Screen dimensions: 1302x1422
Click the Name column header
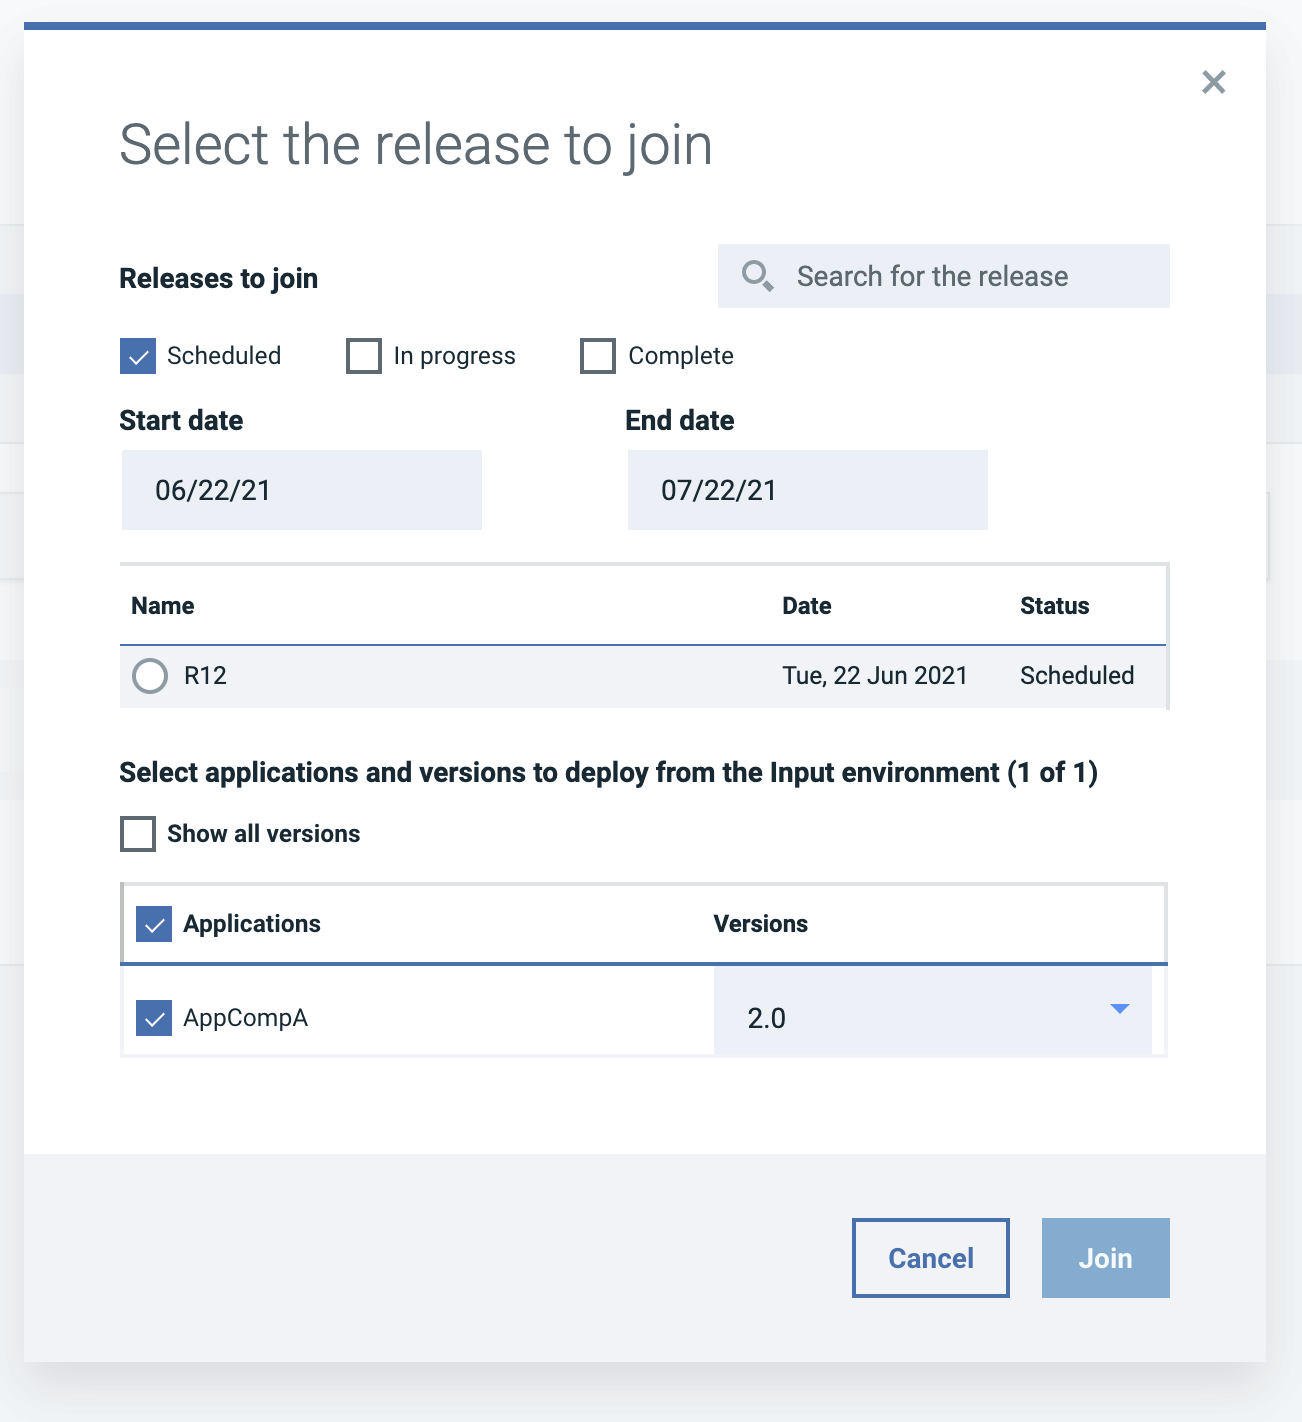(162, 605)
